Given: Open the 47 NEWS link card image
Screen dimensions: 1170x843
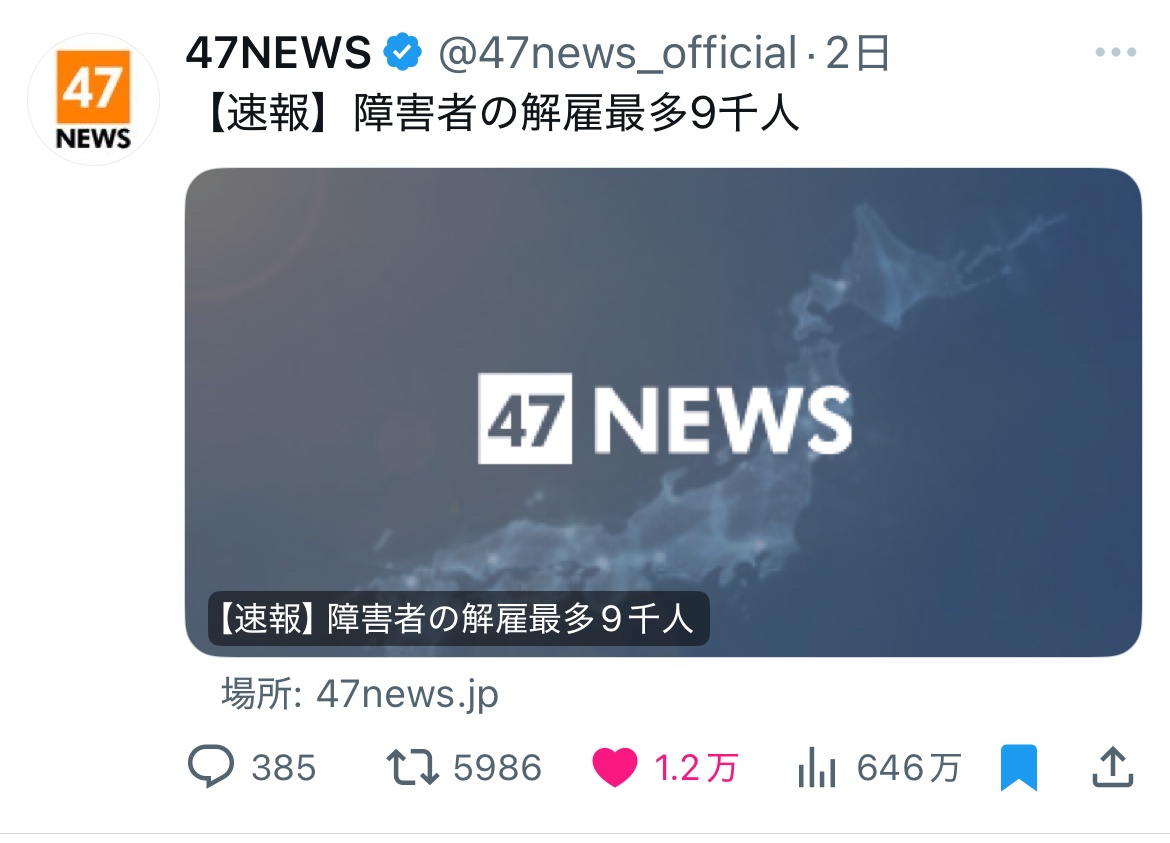Looking at the screenshot, I should pos(663,413).
